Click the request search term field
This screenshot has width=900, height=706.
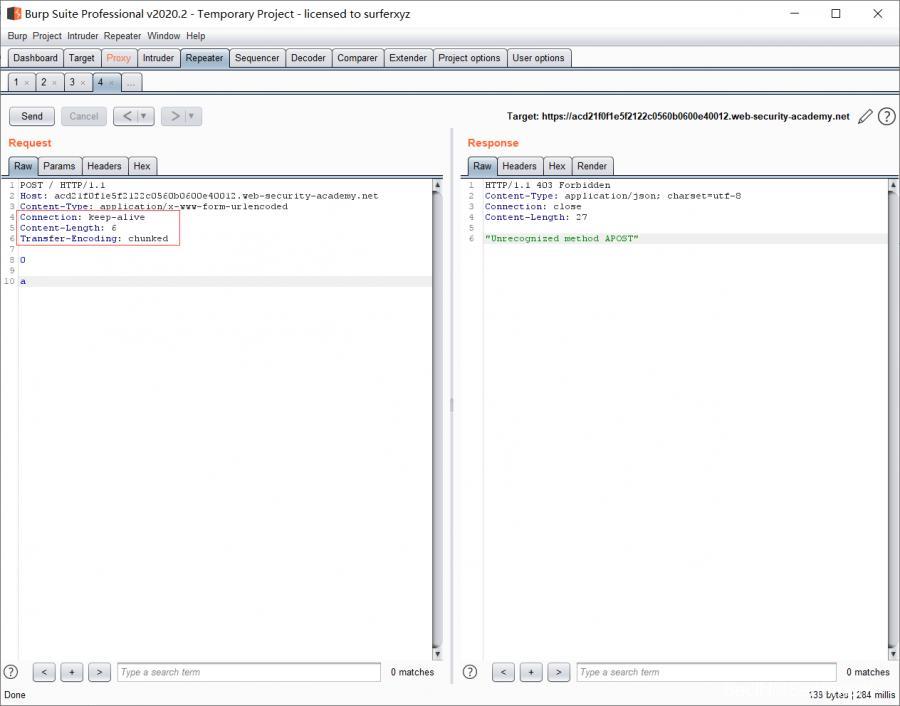(248, 672)
